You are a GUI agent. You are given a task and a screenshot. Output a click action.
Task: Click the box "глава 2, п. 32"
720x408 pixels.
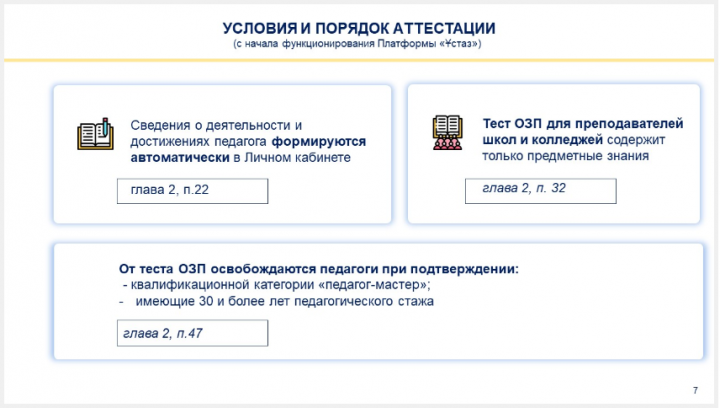click(540, 191)
